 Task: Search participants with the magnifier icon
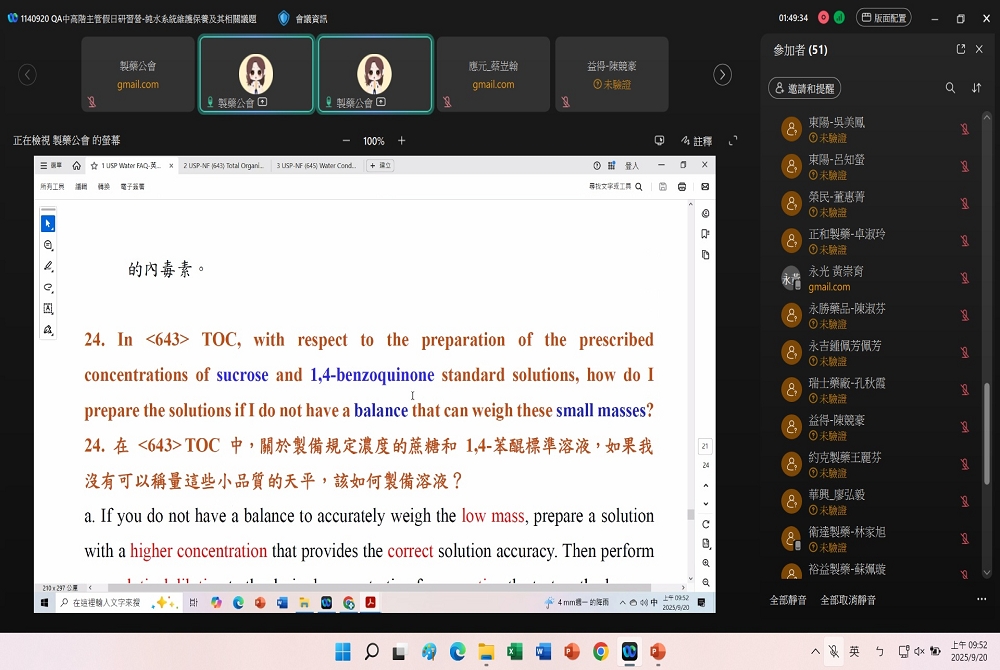(950, 88)
